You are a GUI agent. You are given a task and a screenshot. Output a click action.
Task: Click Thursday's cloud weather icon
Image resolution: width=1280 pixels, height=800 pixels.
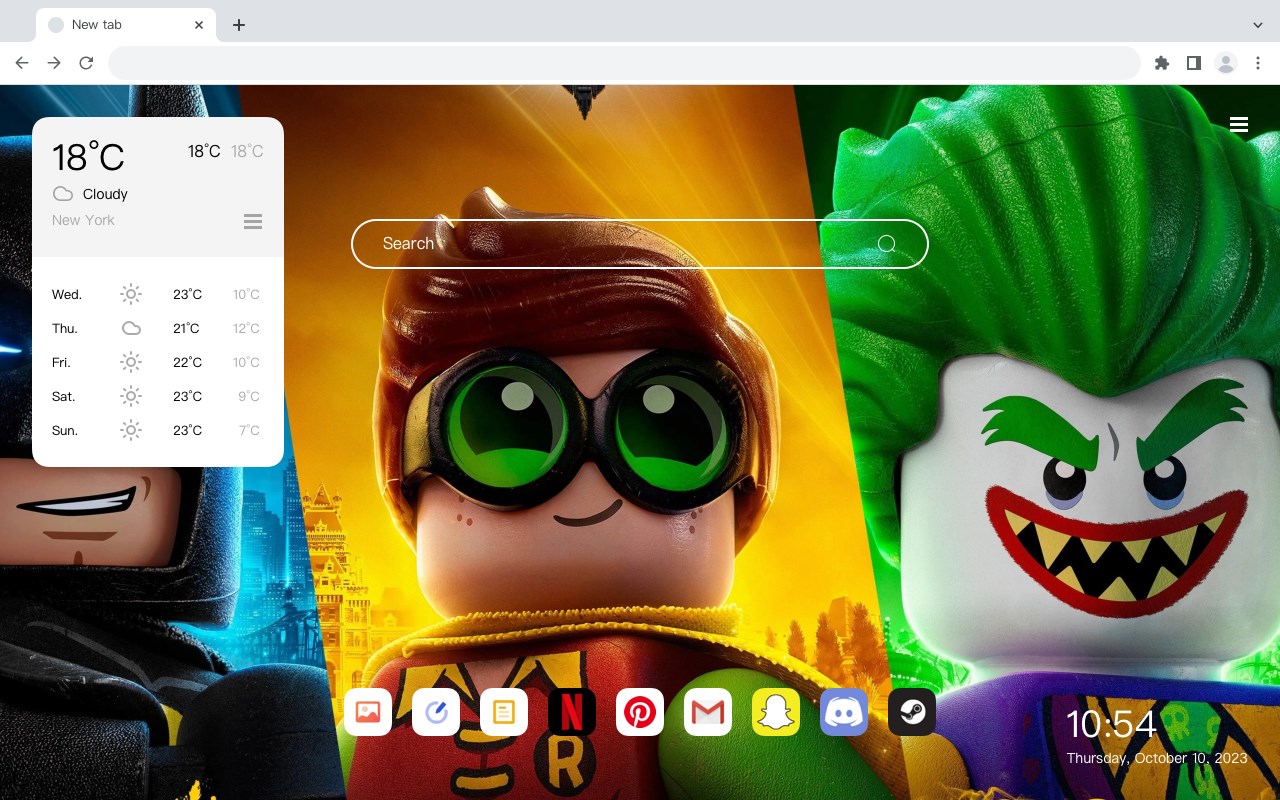point(131,328)
